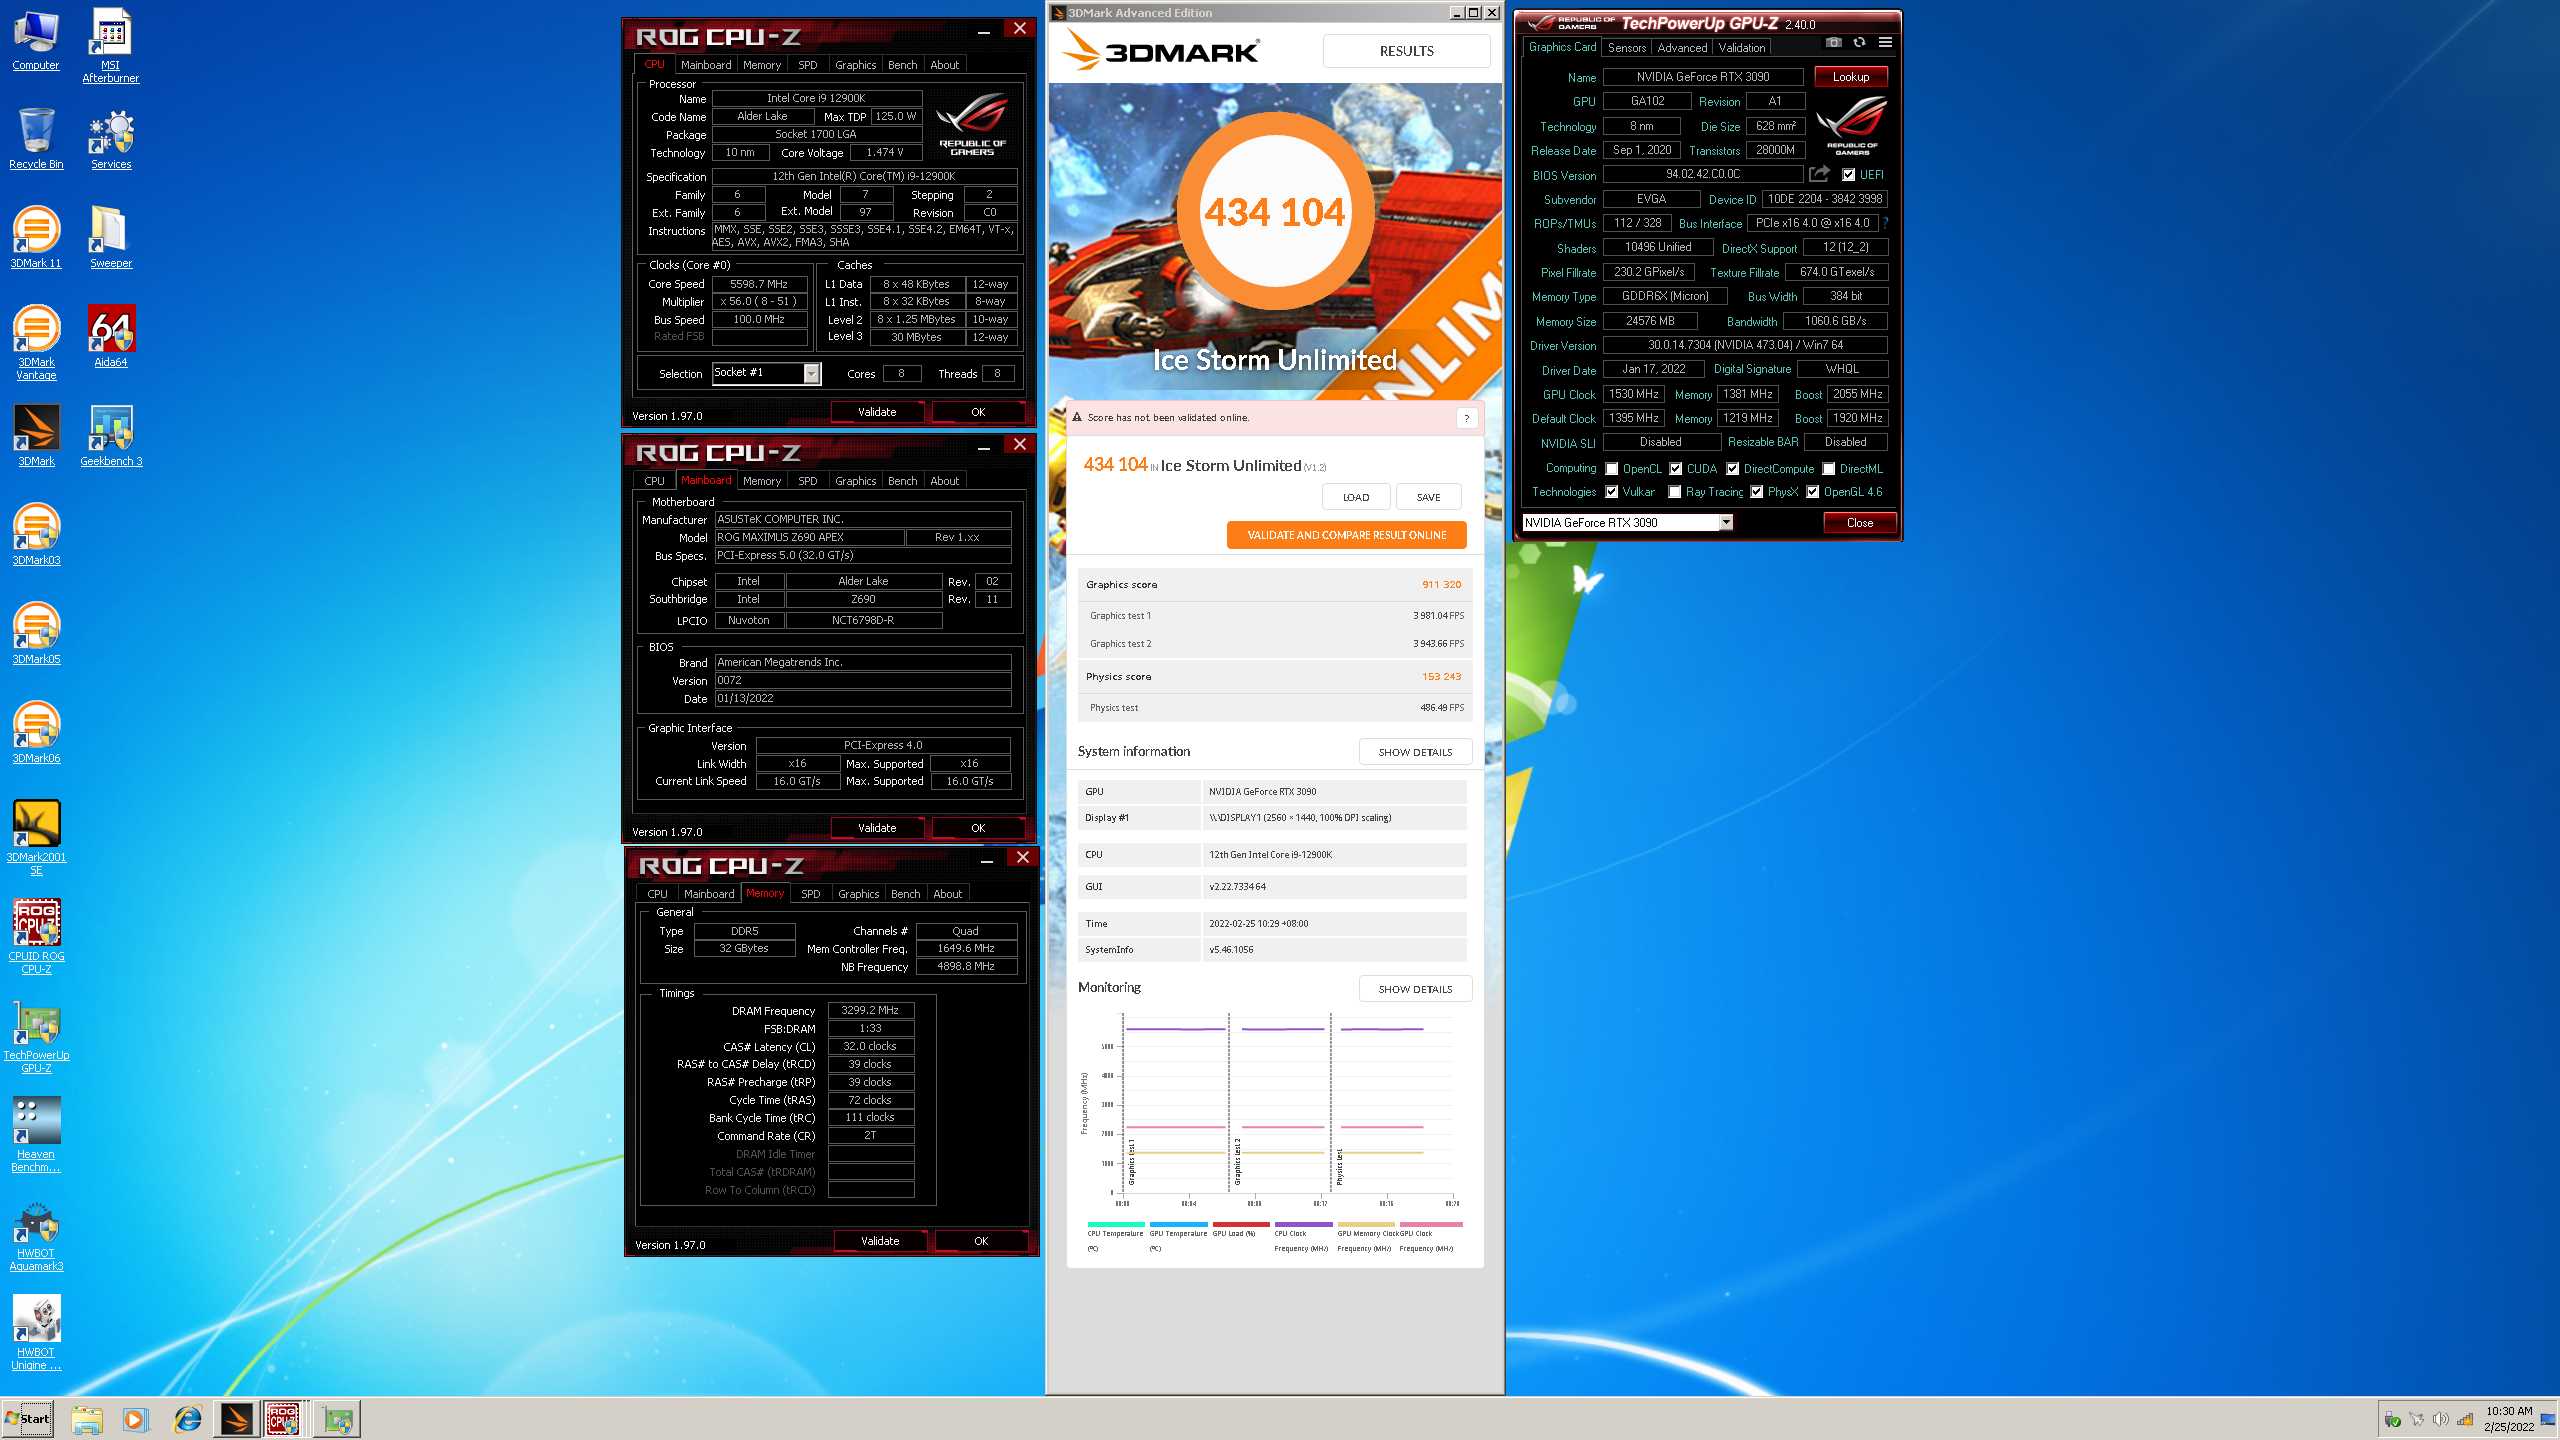Click CPU Temperature legend color swatch
Screen dimensions: 2560x1440
click(1116, 1224)
